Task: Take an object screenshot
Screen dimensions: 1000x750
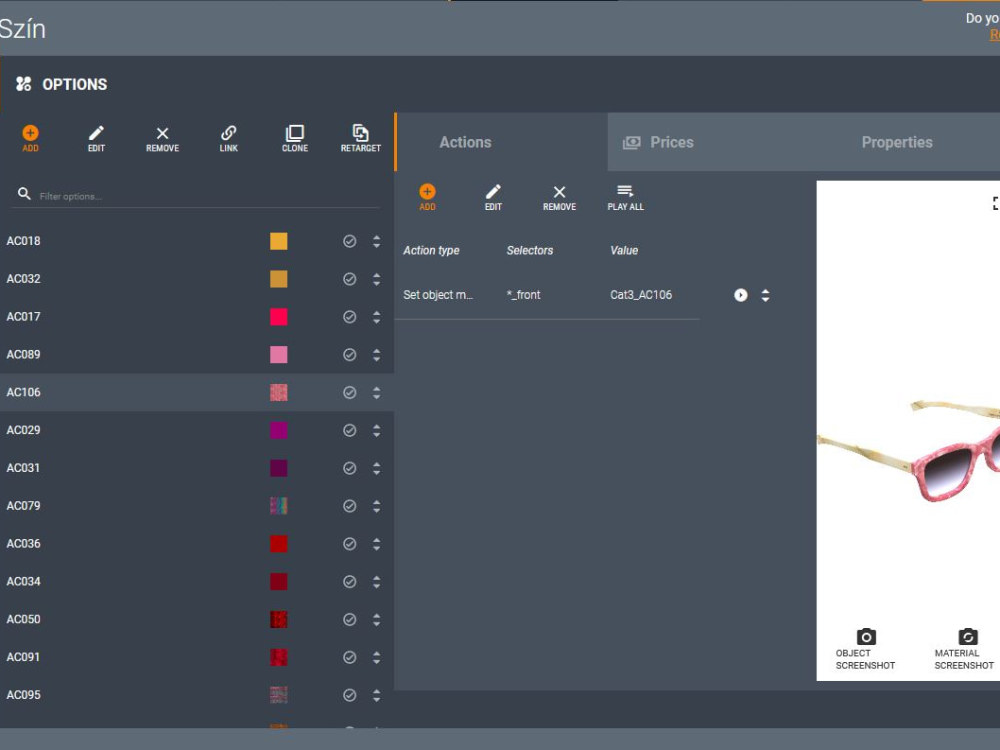Action: point(865,649)
